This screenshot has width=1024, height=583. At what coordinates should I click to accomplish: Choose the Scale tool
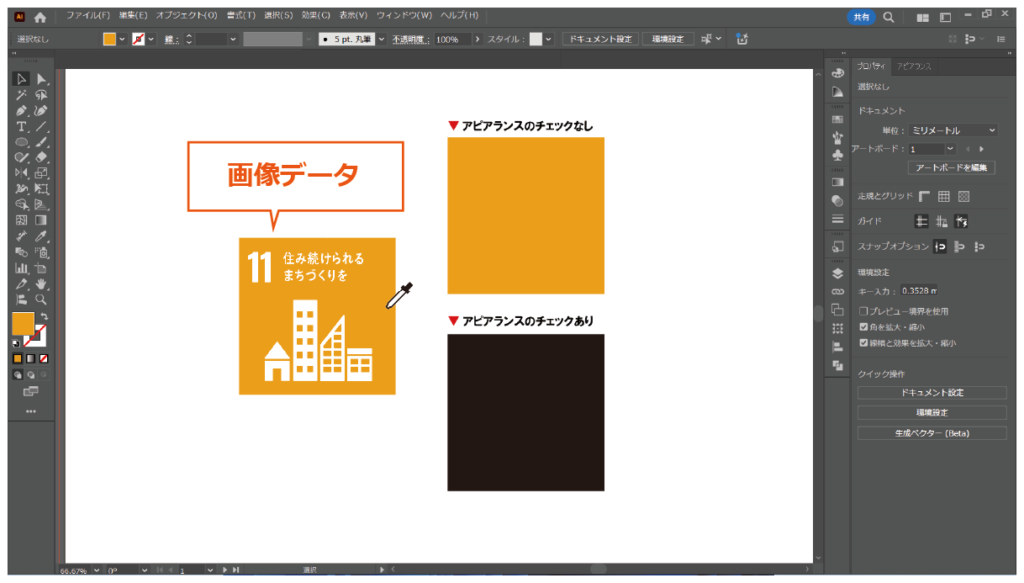tap(41, 173)
